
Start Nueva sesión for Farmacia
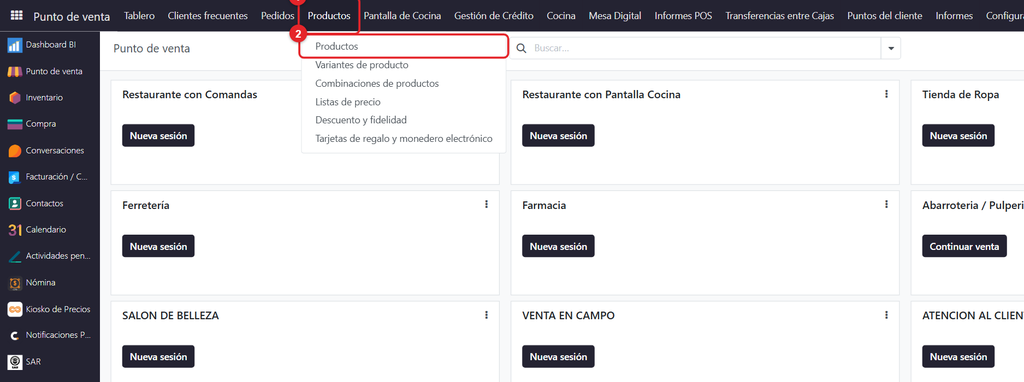point(558,246)
